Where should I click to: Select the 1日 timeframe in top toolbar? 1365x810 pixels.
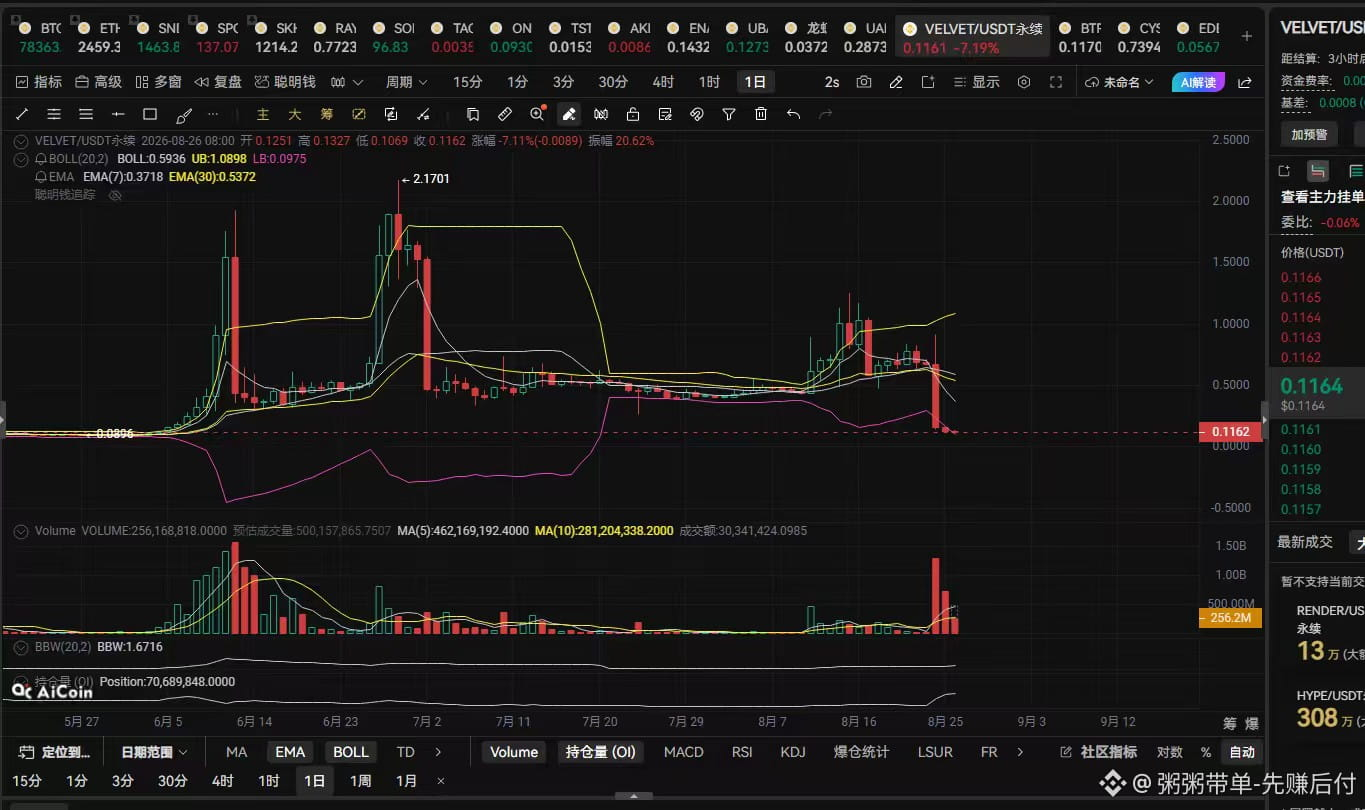tap(754, 82)
